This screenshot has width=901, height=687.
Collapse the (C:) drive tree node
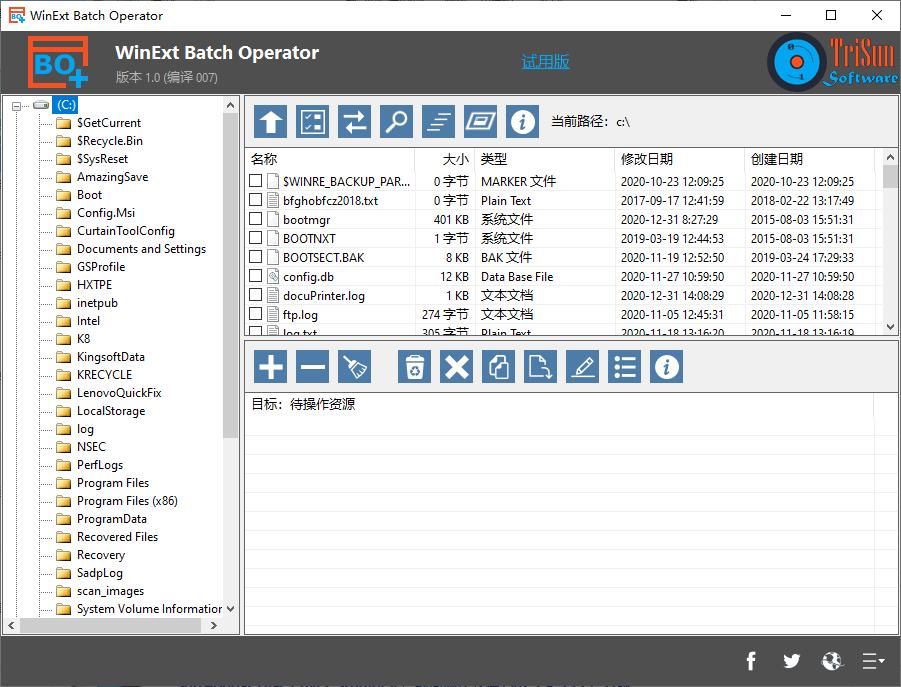[x=17, y=106]
